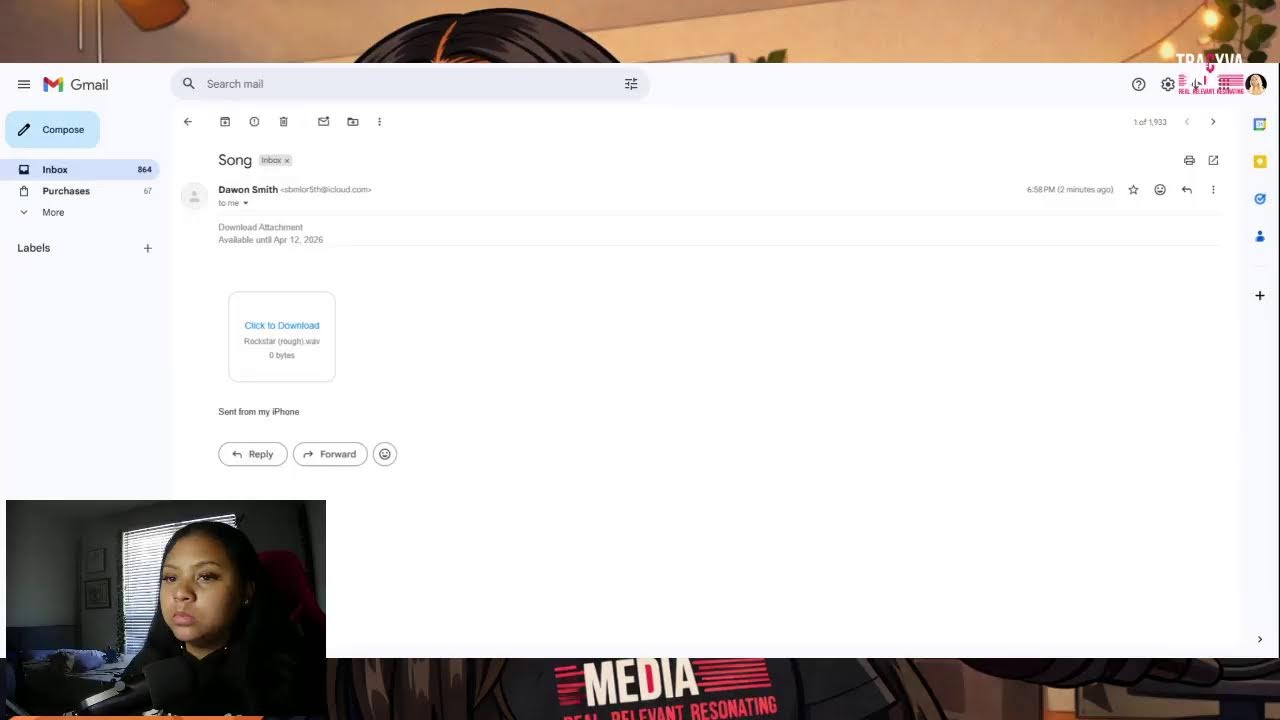
Task: Open Google account profile picture
Action: tap(1256, 85)
